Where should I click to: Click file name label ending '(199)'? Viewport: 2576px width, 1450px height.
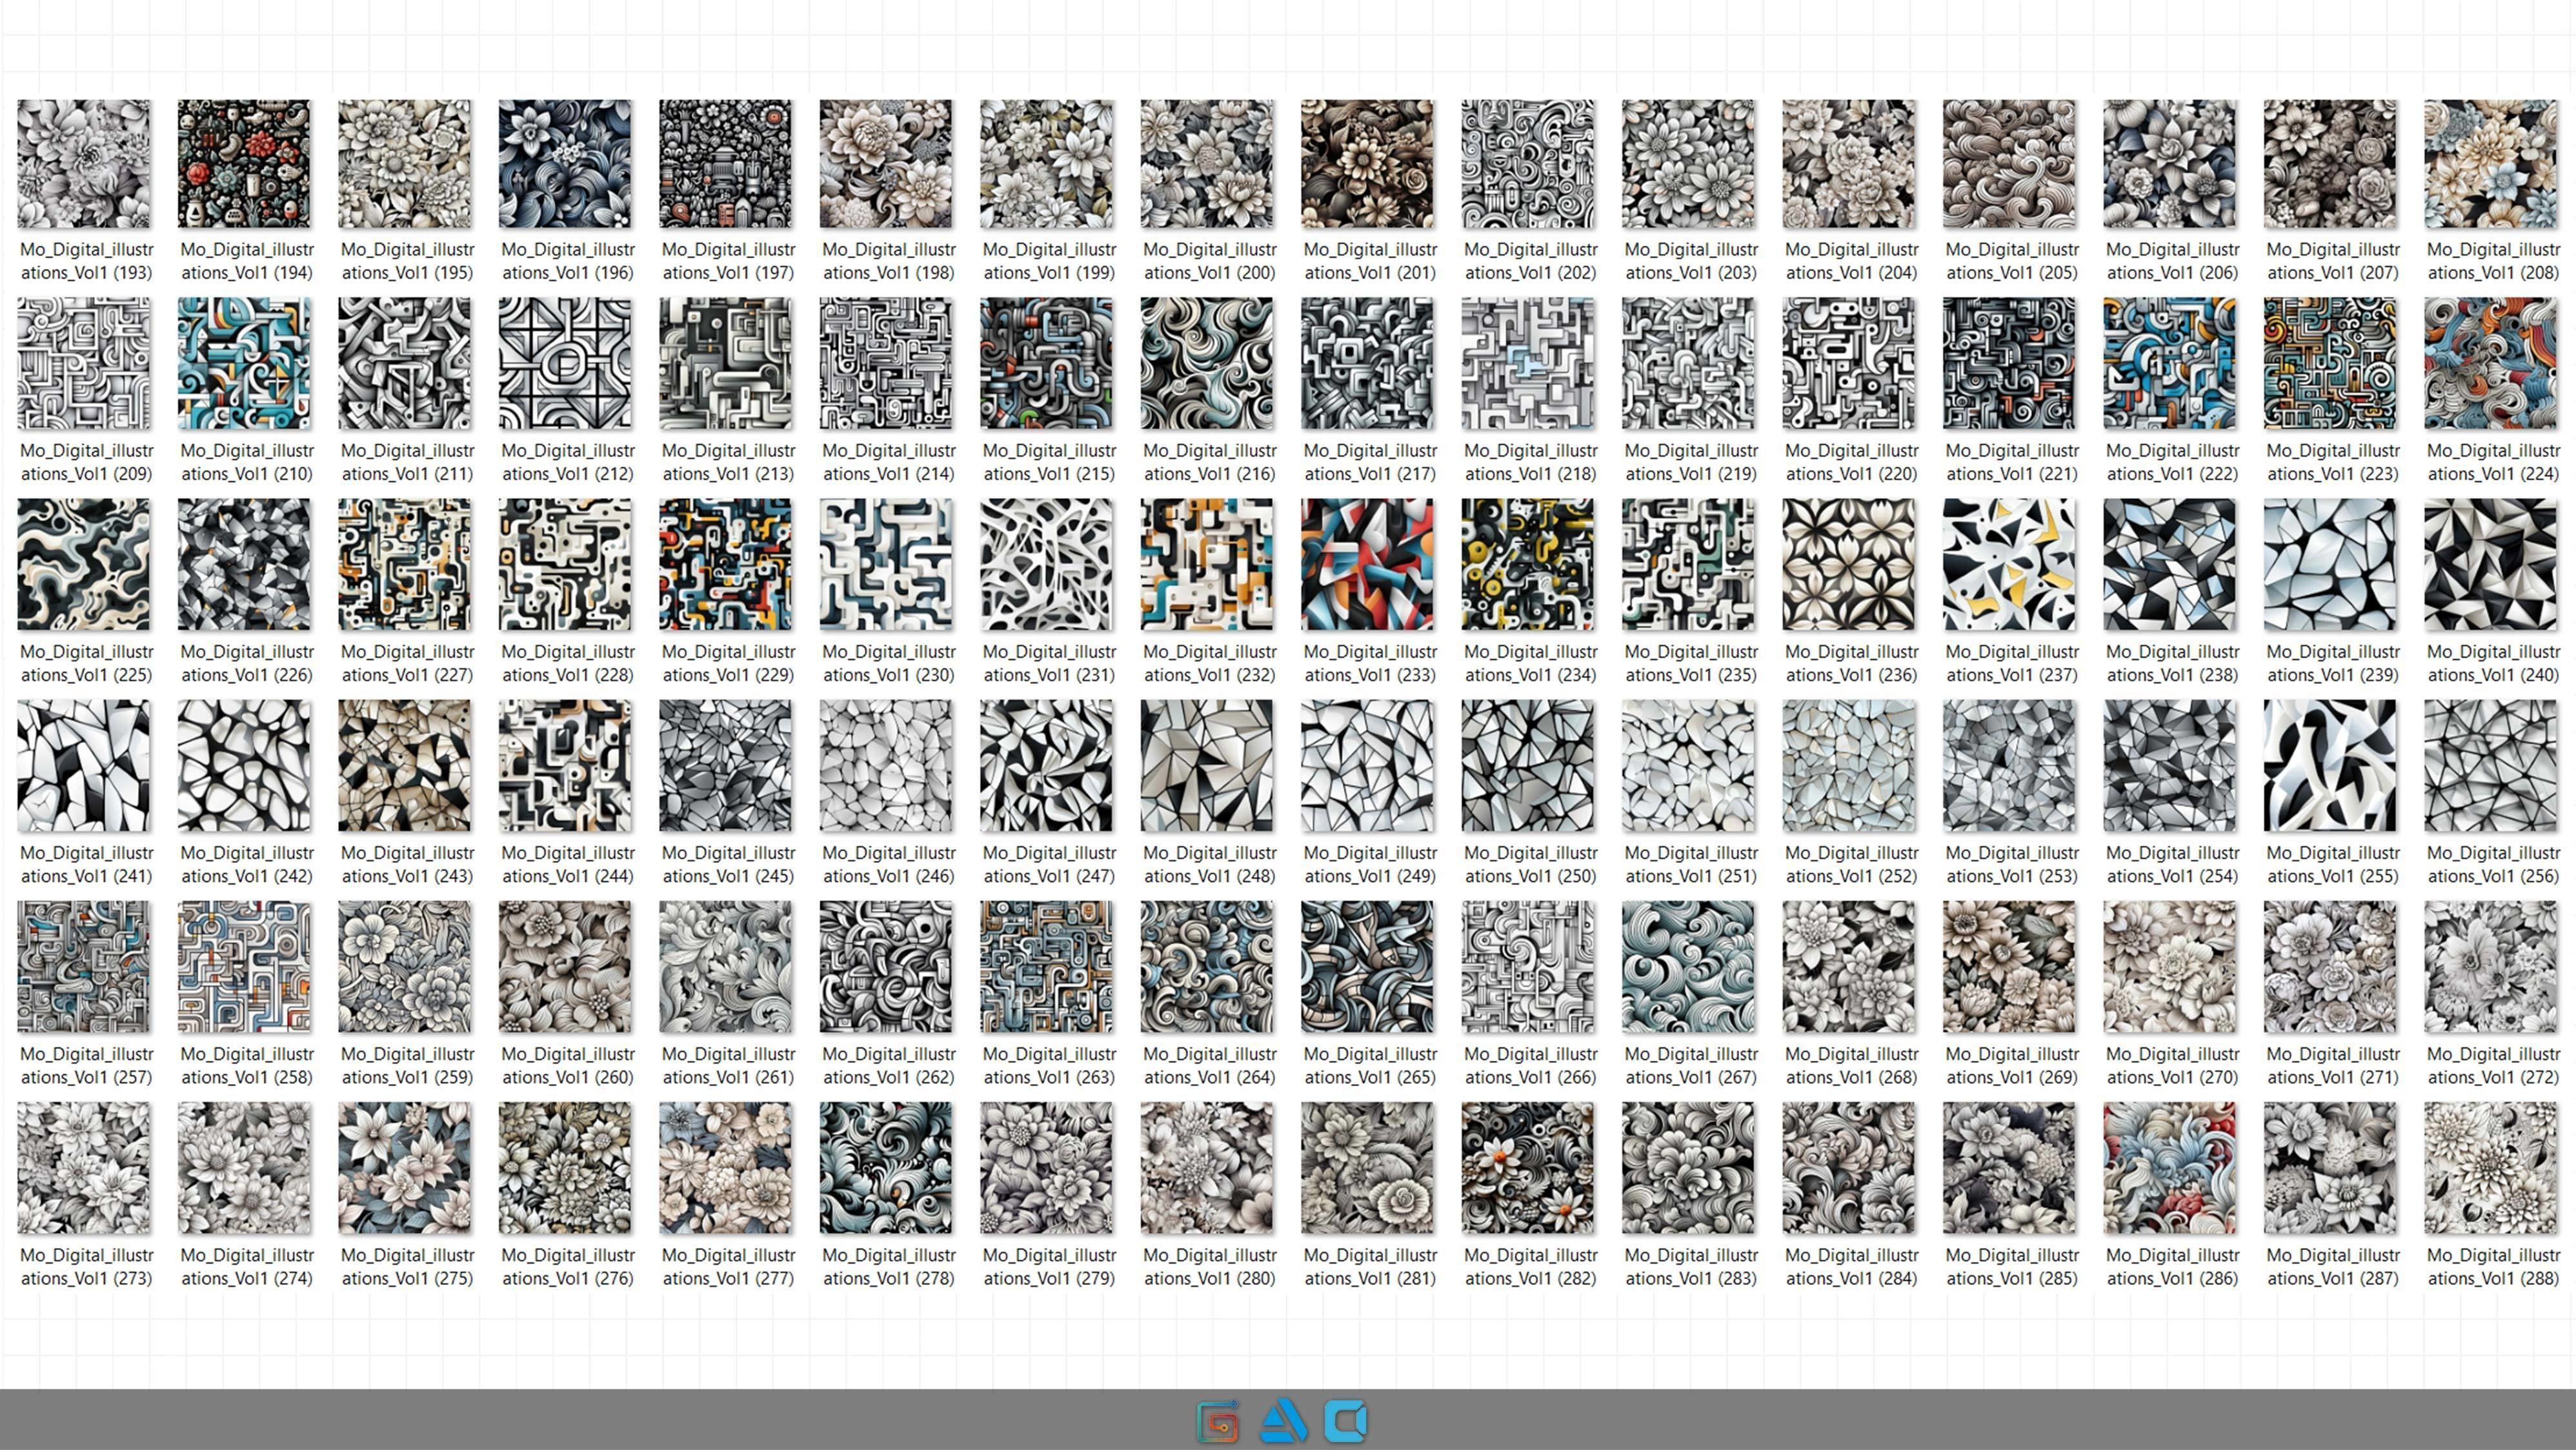pos(1049,261)
